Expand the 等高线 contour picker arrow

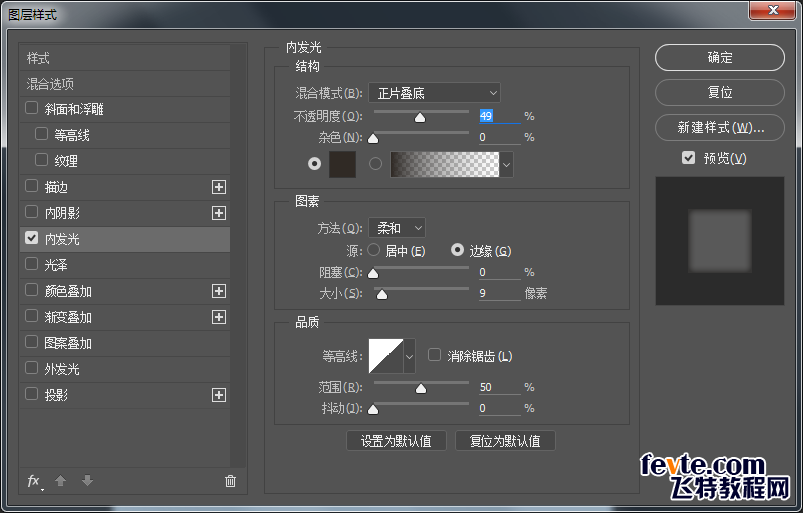click(409, 356)
